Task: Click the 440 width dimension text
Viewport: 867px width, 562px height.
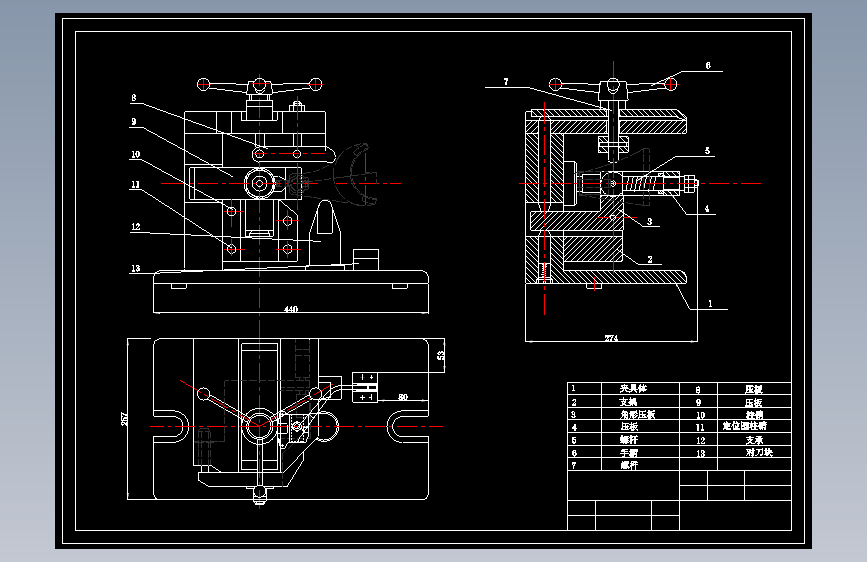Action: [291, 309]
